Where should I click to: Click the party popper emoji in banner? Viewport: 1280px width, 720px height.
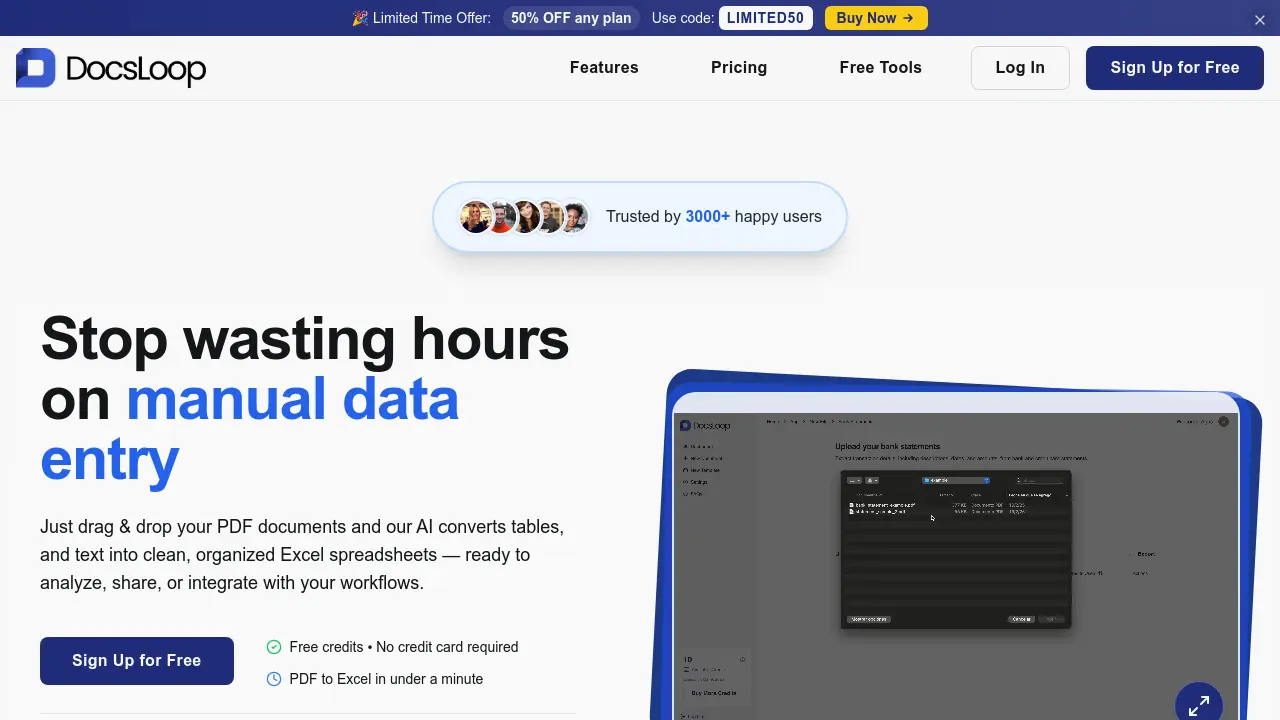click(360, 18)
